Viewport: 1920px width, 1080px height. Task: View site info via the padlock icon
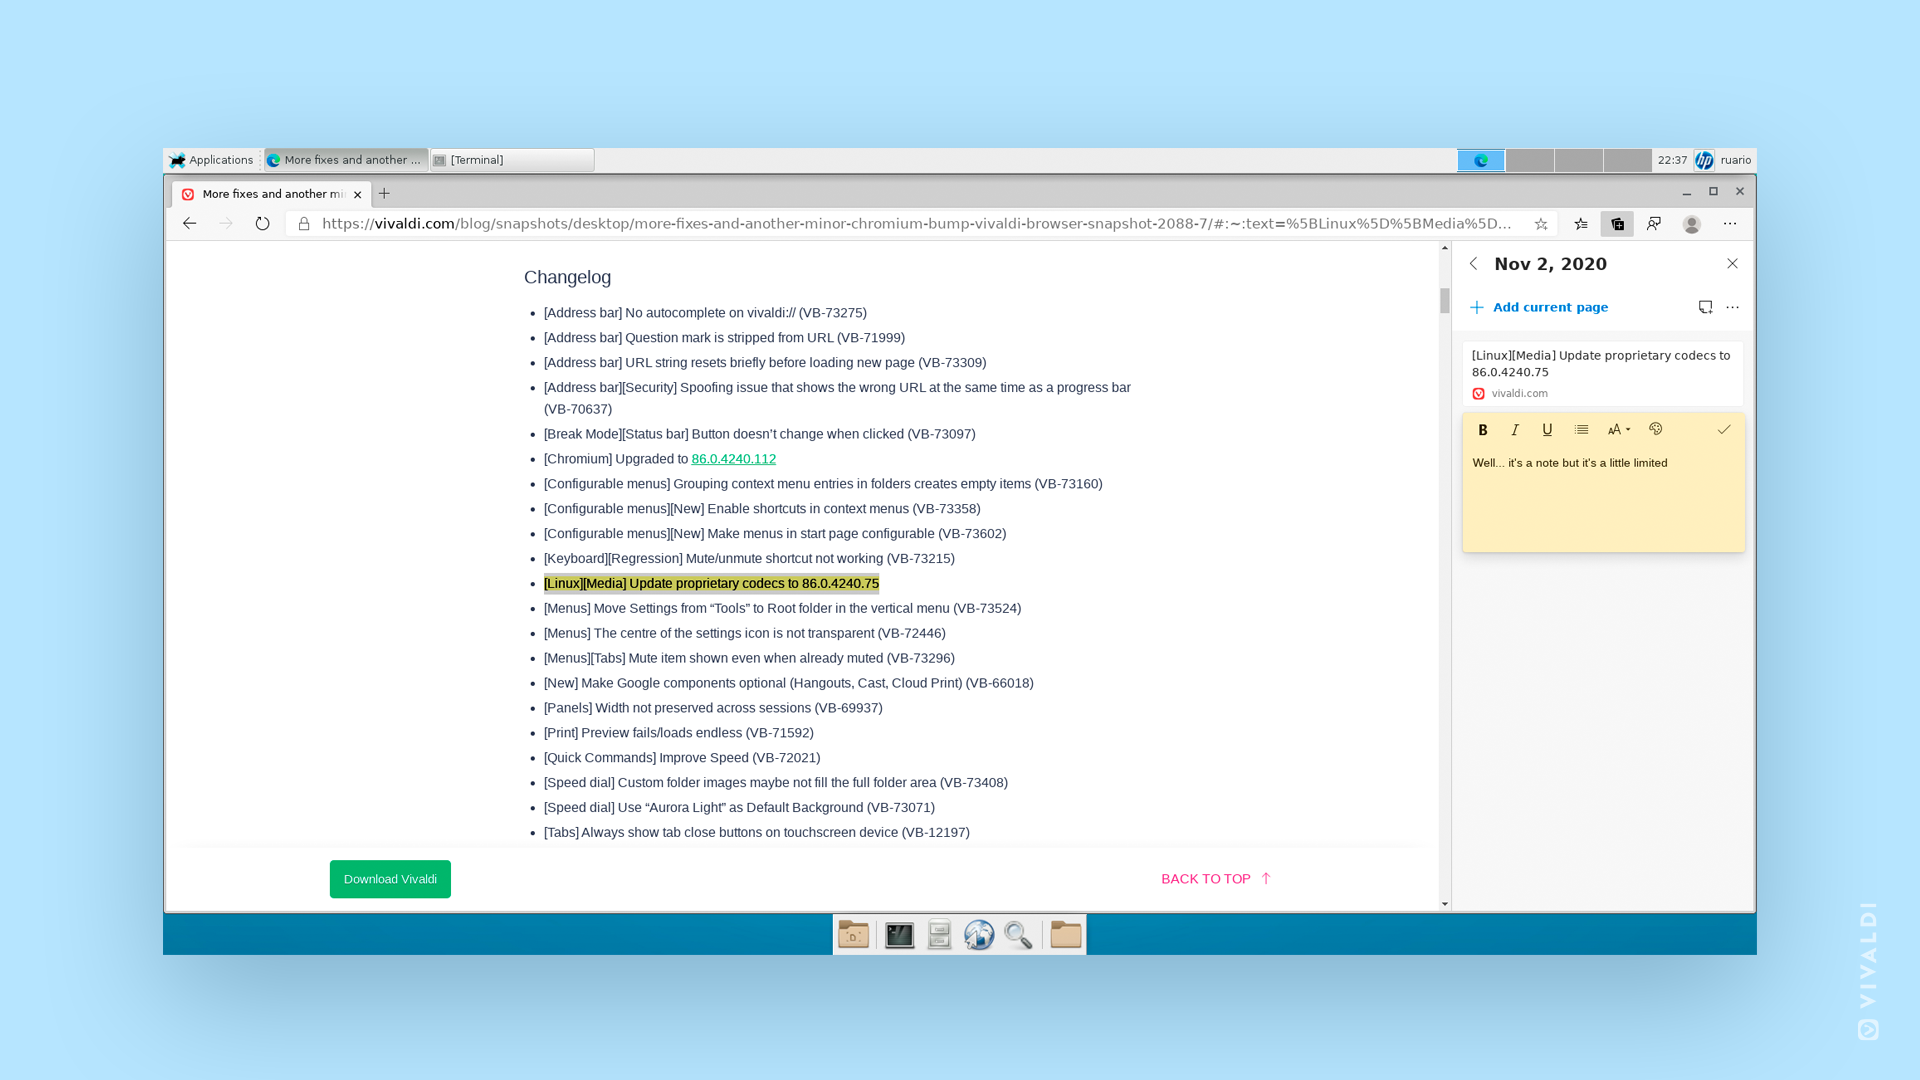(x=304, y=224)
